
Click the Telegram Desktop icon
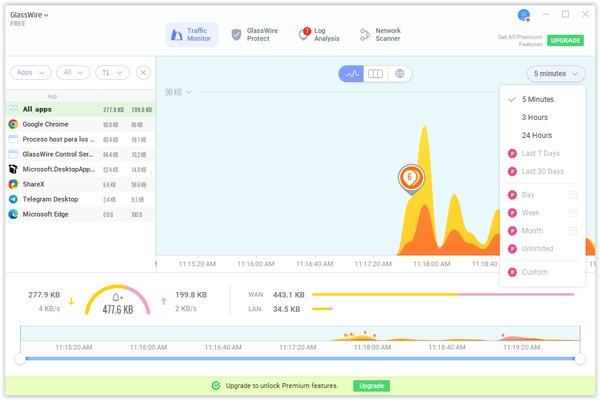[x=14, y=199]
